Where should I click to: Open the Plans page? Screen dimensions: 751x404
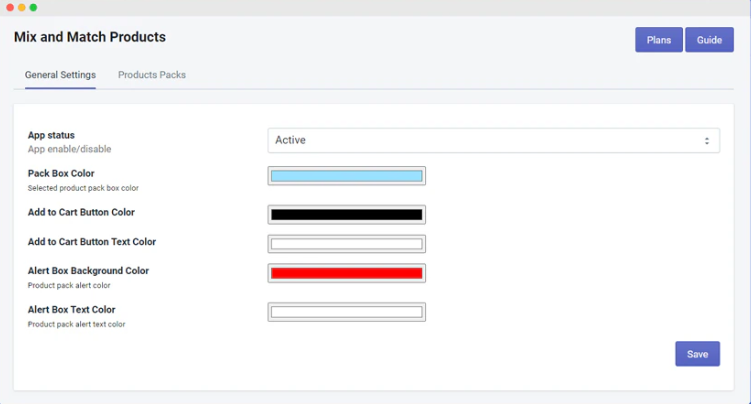point(658,40)
